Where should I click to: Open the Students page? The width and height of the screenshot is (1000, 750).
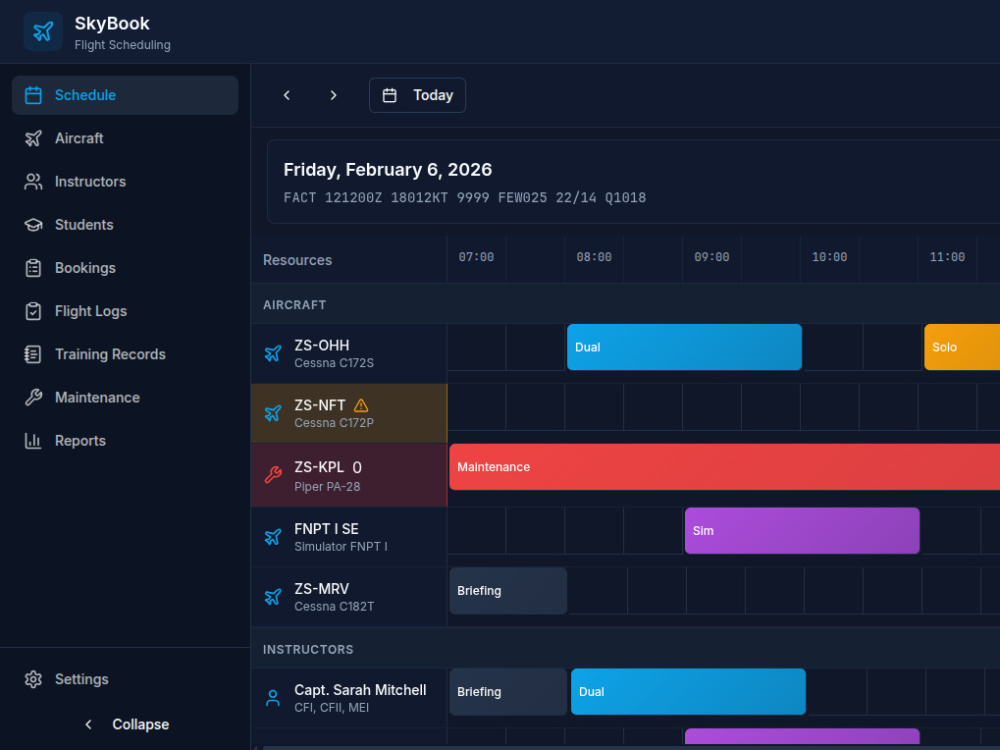[x=125, y=225]
